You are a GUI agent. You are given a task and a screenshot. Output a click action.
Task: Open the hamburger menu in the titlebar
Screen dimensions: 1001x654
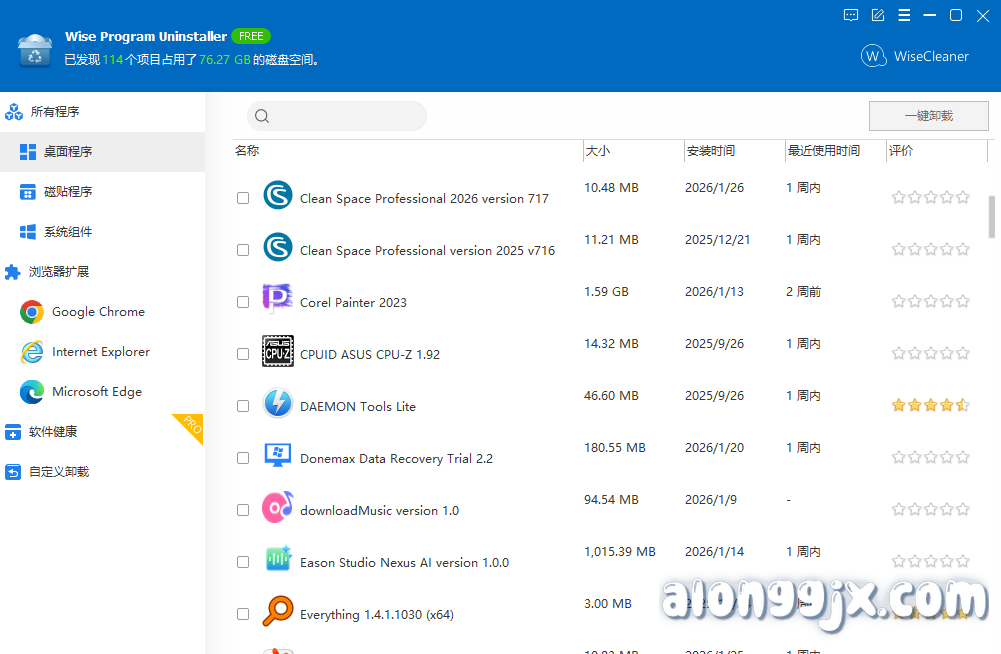point(904,15)
